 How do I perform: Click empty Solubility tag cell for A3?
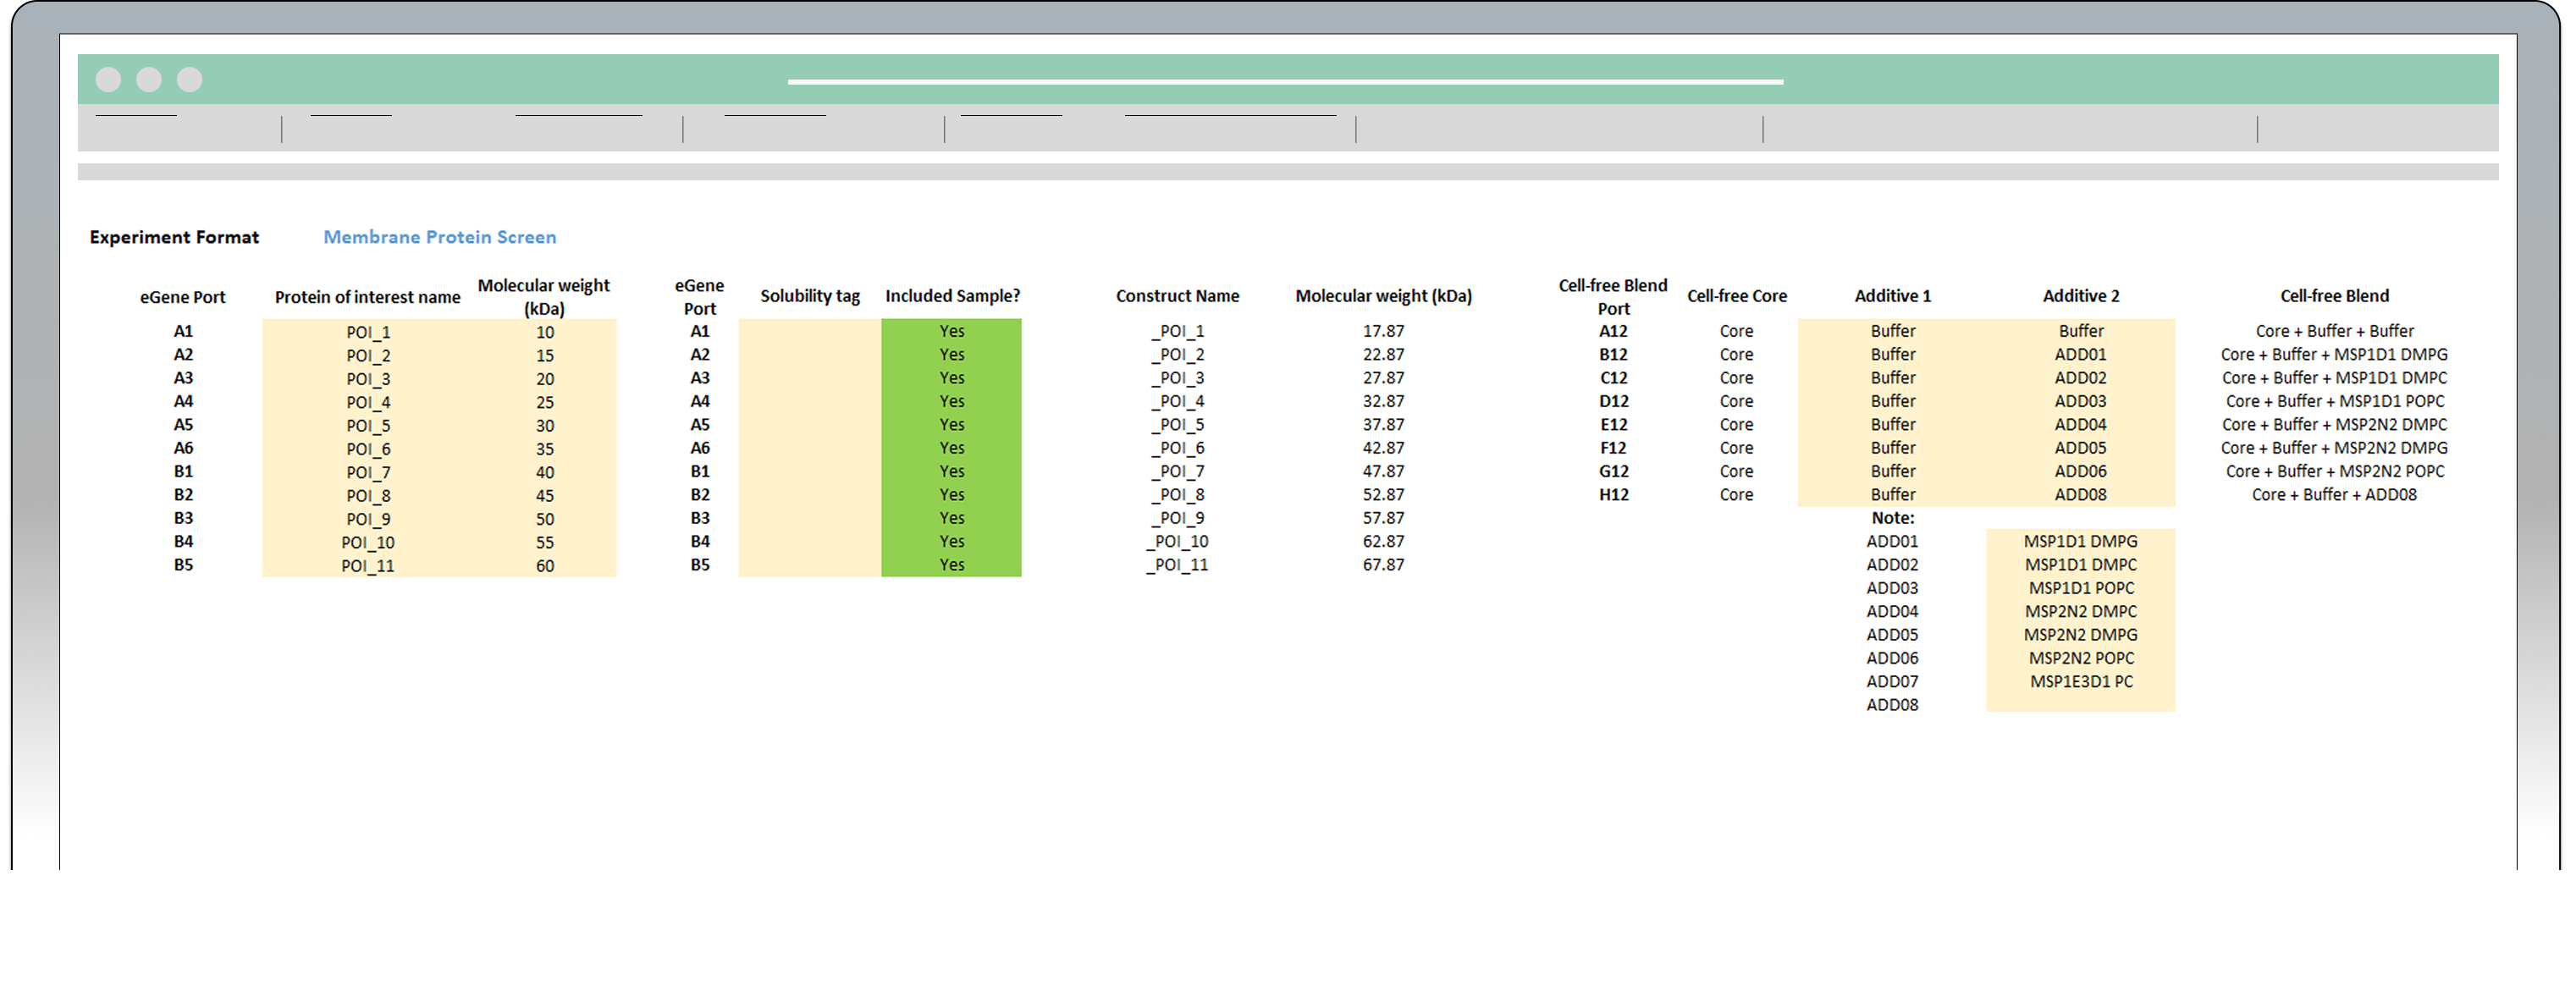click(x=809, y=378)
